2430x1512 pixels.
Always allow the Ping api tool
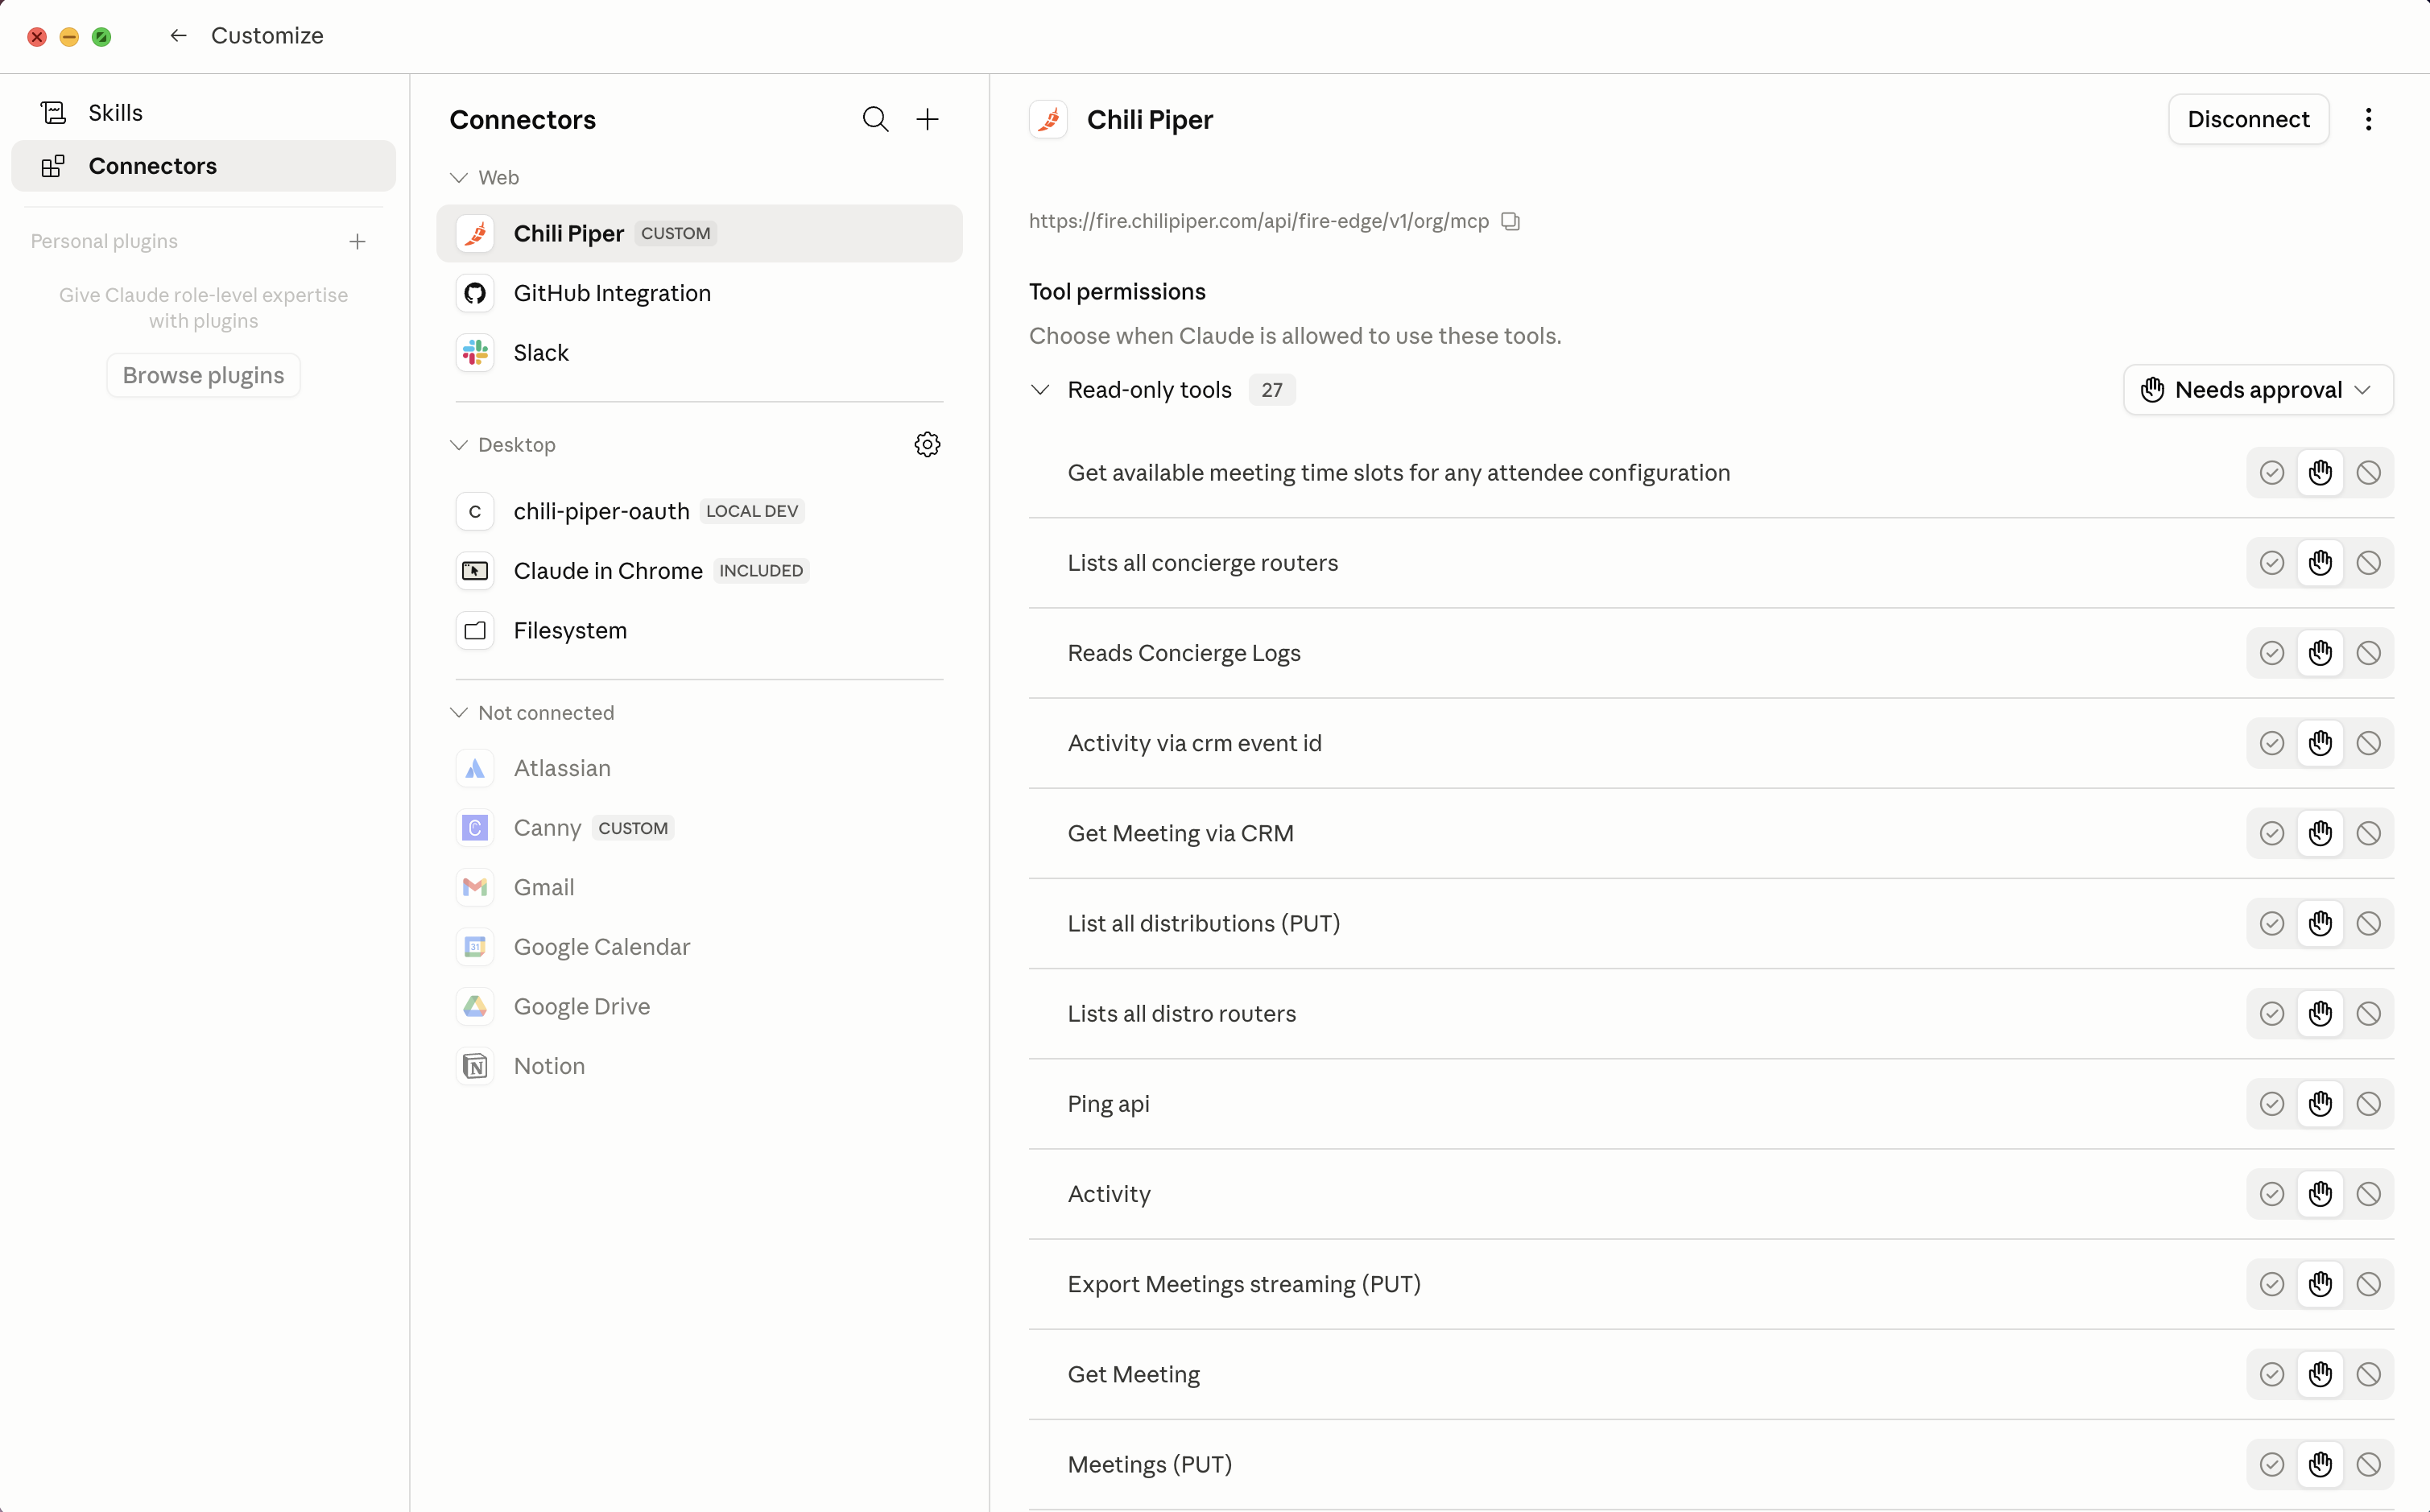click(x=2272, y=1104)
